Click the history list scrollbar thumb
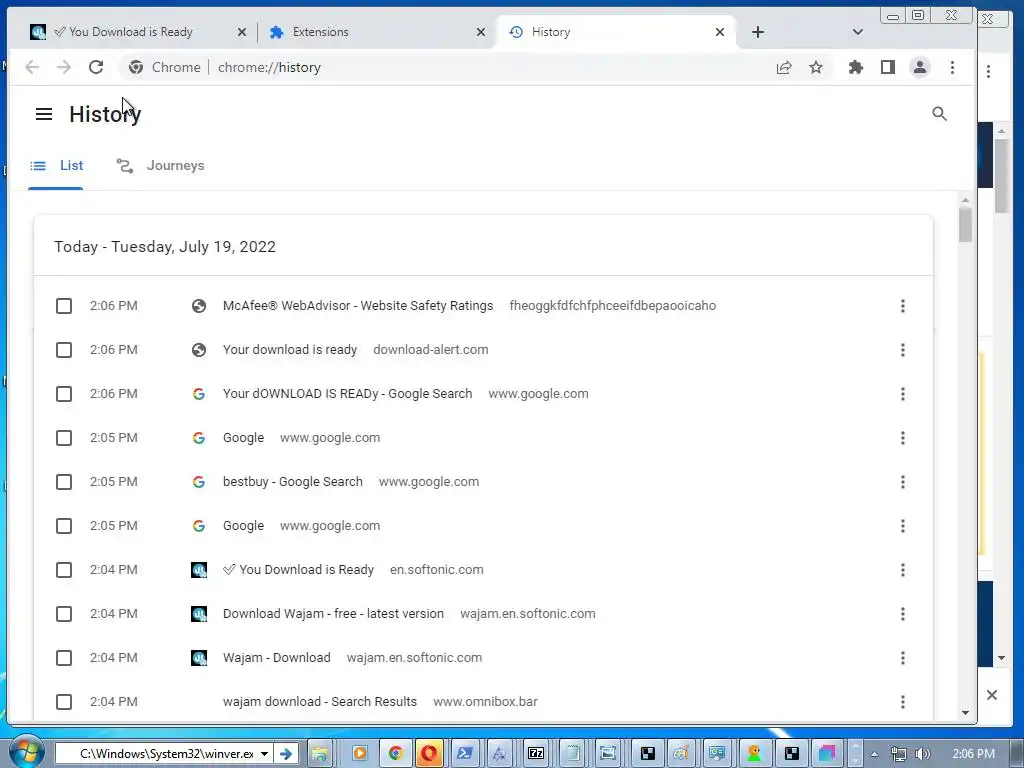 click(x=965, y=225)
